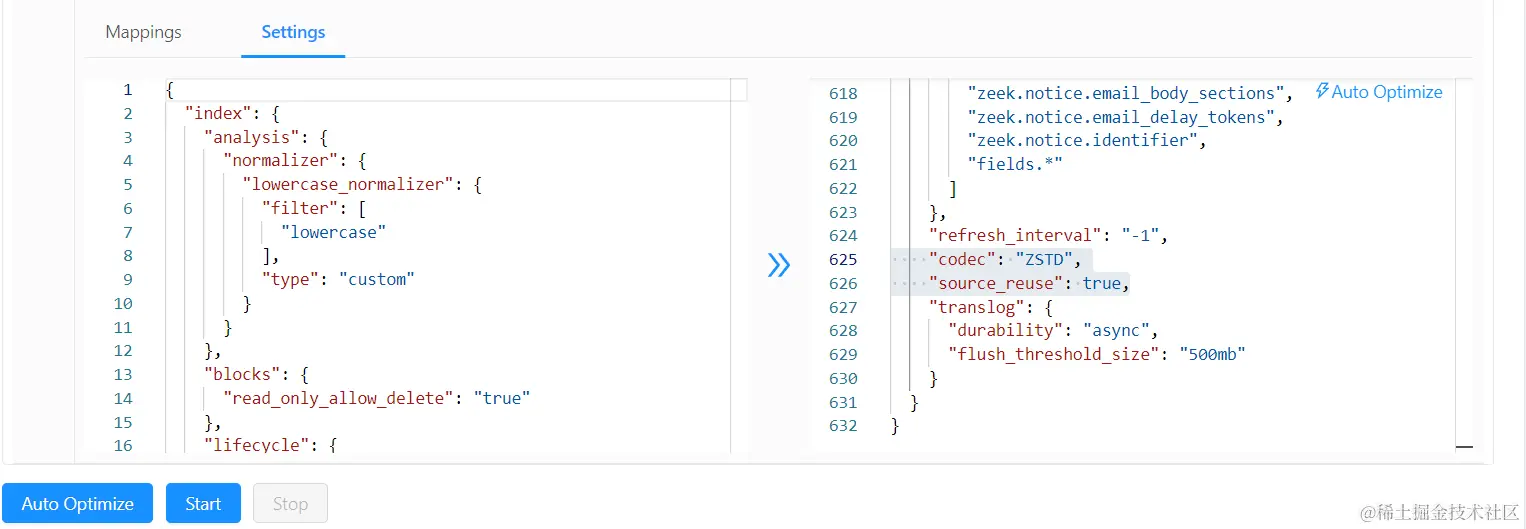Viewport: 1526px width, 529px height.
Task: Click the "lifecycle" key on line 16
Action: click(256, 446)
